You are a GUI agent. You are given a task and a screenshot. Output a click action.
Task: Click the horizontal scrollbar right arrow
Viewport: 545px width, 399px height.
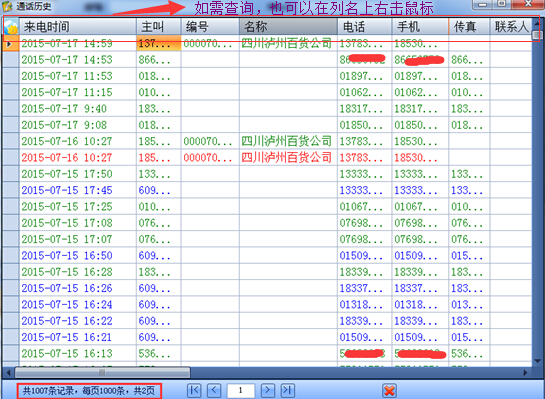pos(525,373)
